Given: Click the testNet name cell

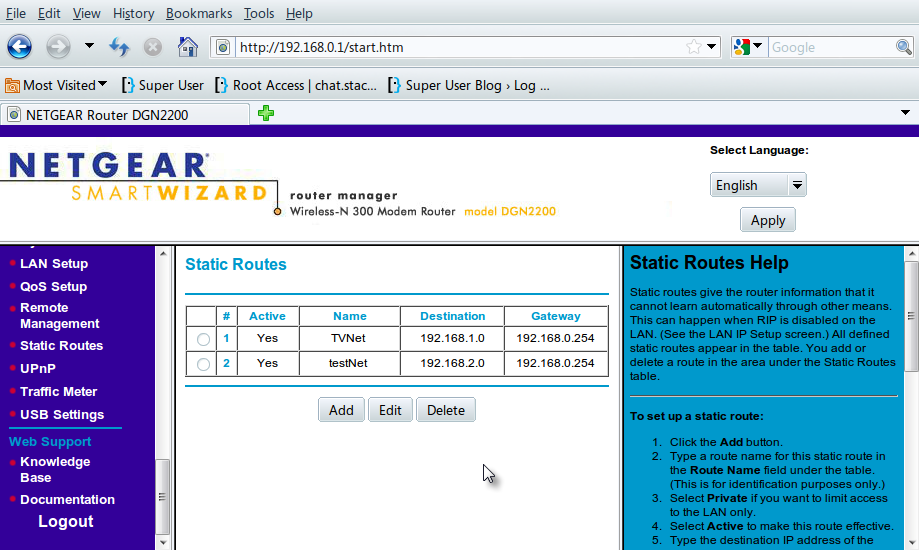Looking at the screenshot, I should point(349,363).
